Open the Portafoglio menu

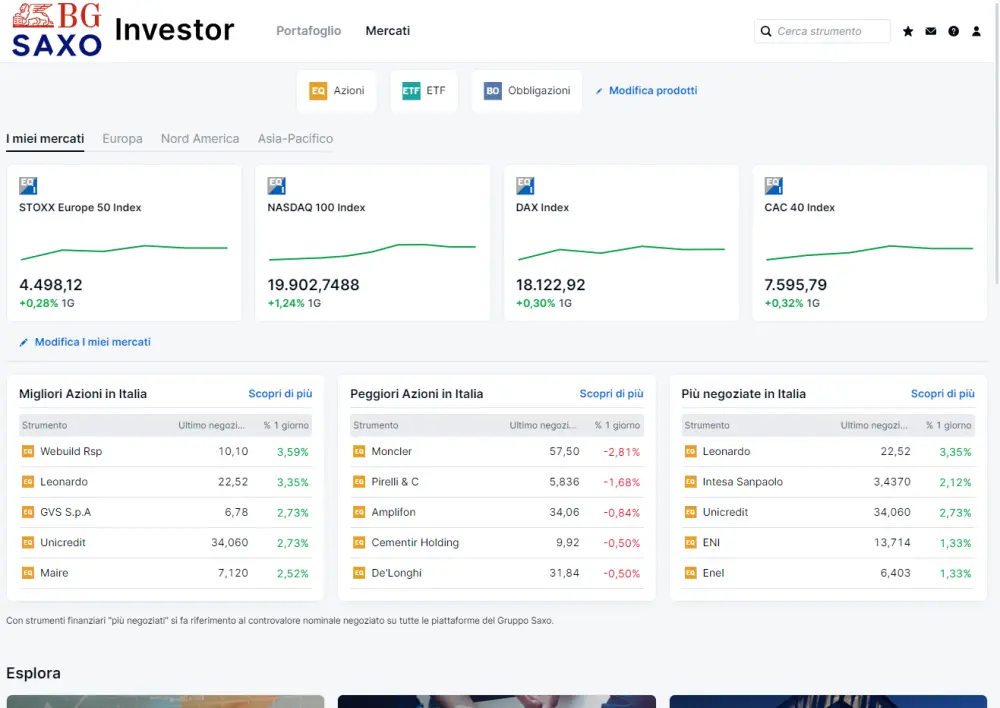pos(309,31)
